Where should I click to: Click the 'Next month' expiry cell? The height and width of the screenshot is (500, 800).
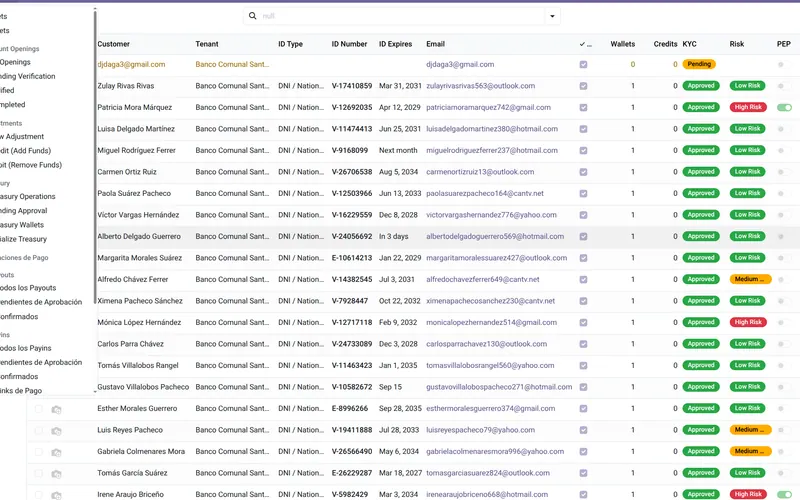pyautogui.click(x=398, y=151)
